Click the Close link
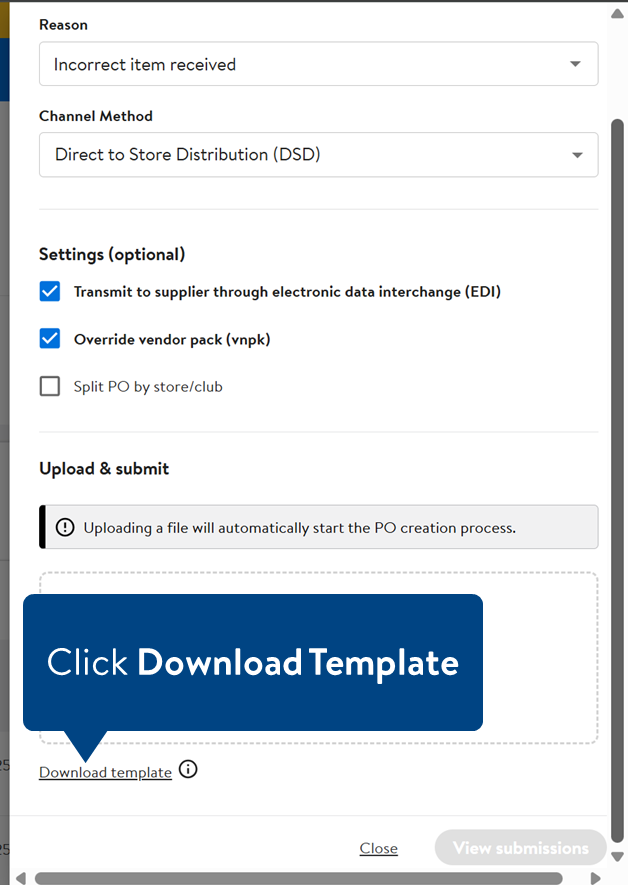628x885 pixels. 378,848
